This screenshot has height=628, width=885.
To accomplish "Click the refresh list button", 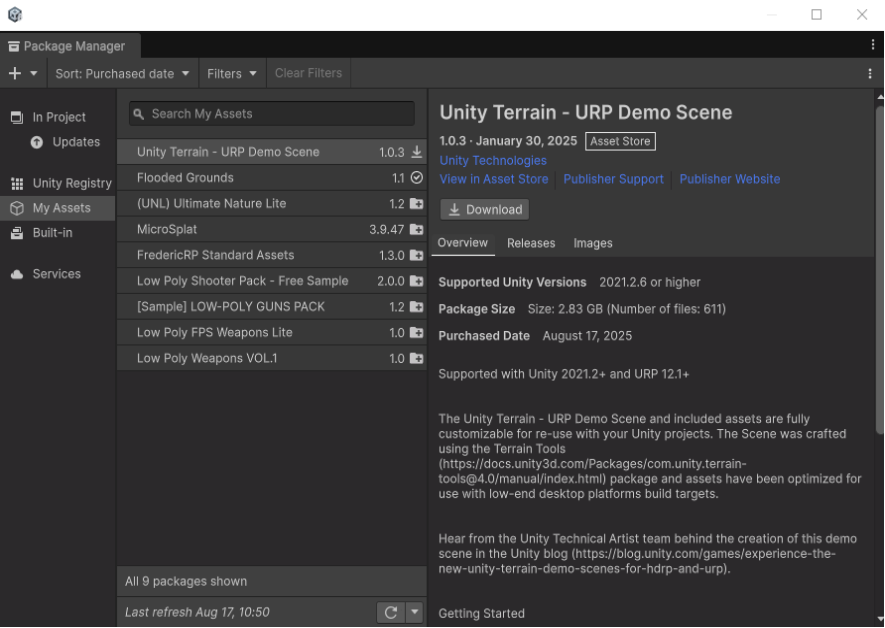I will 391,612.
